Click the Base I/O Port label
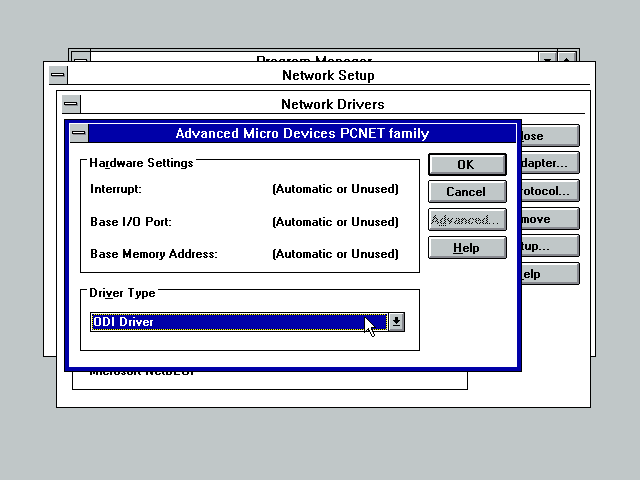This screenshot has width=640, height=480. [x=131, y=222]
